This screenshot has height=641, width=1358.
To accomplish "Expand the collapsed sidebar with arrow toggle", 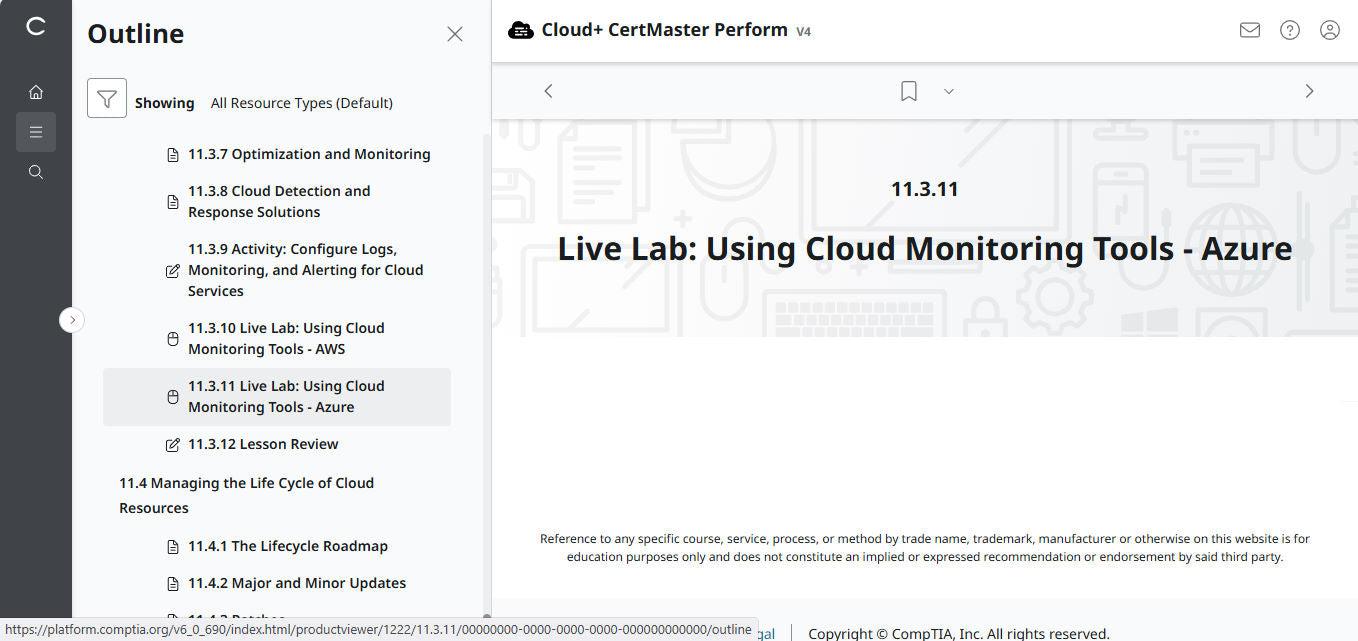I will point(71,319).
